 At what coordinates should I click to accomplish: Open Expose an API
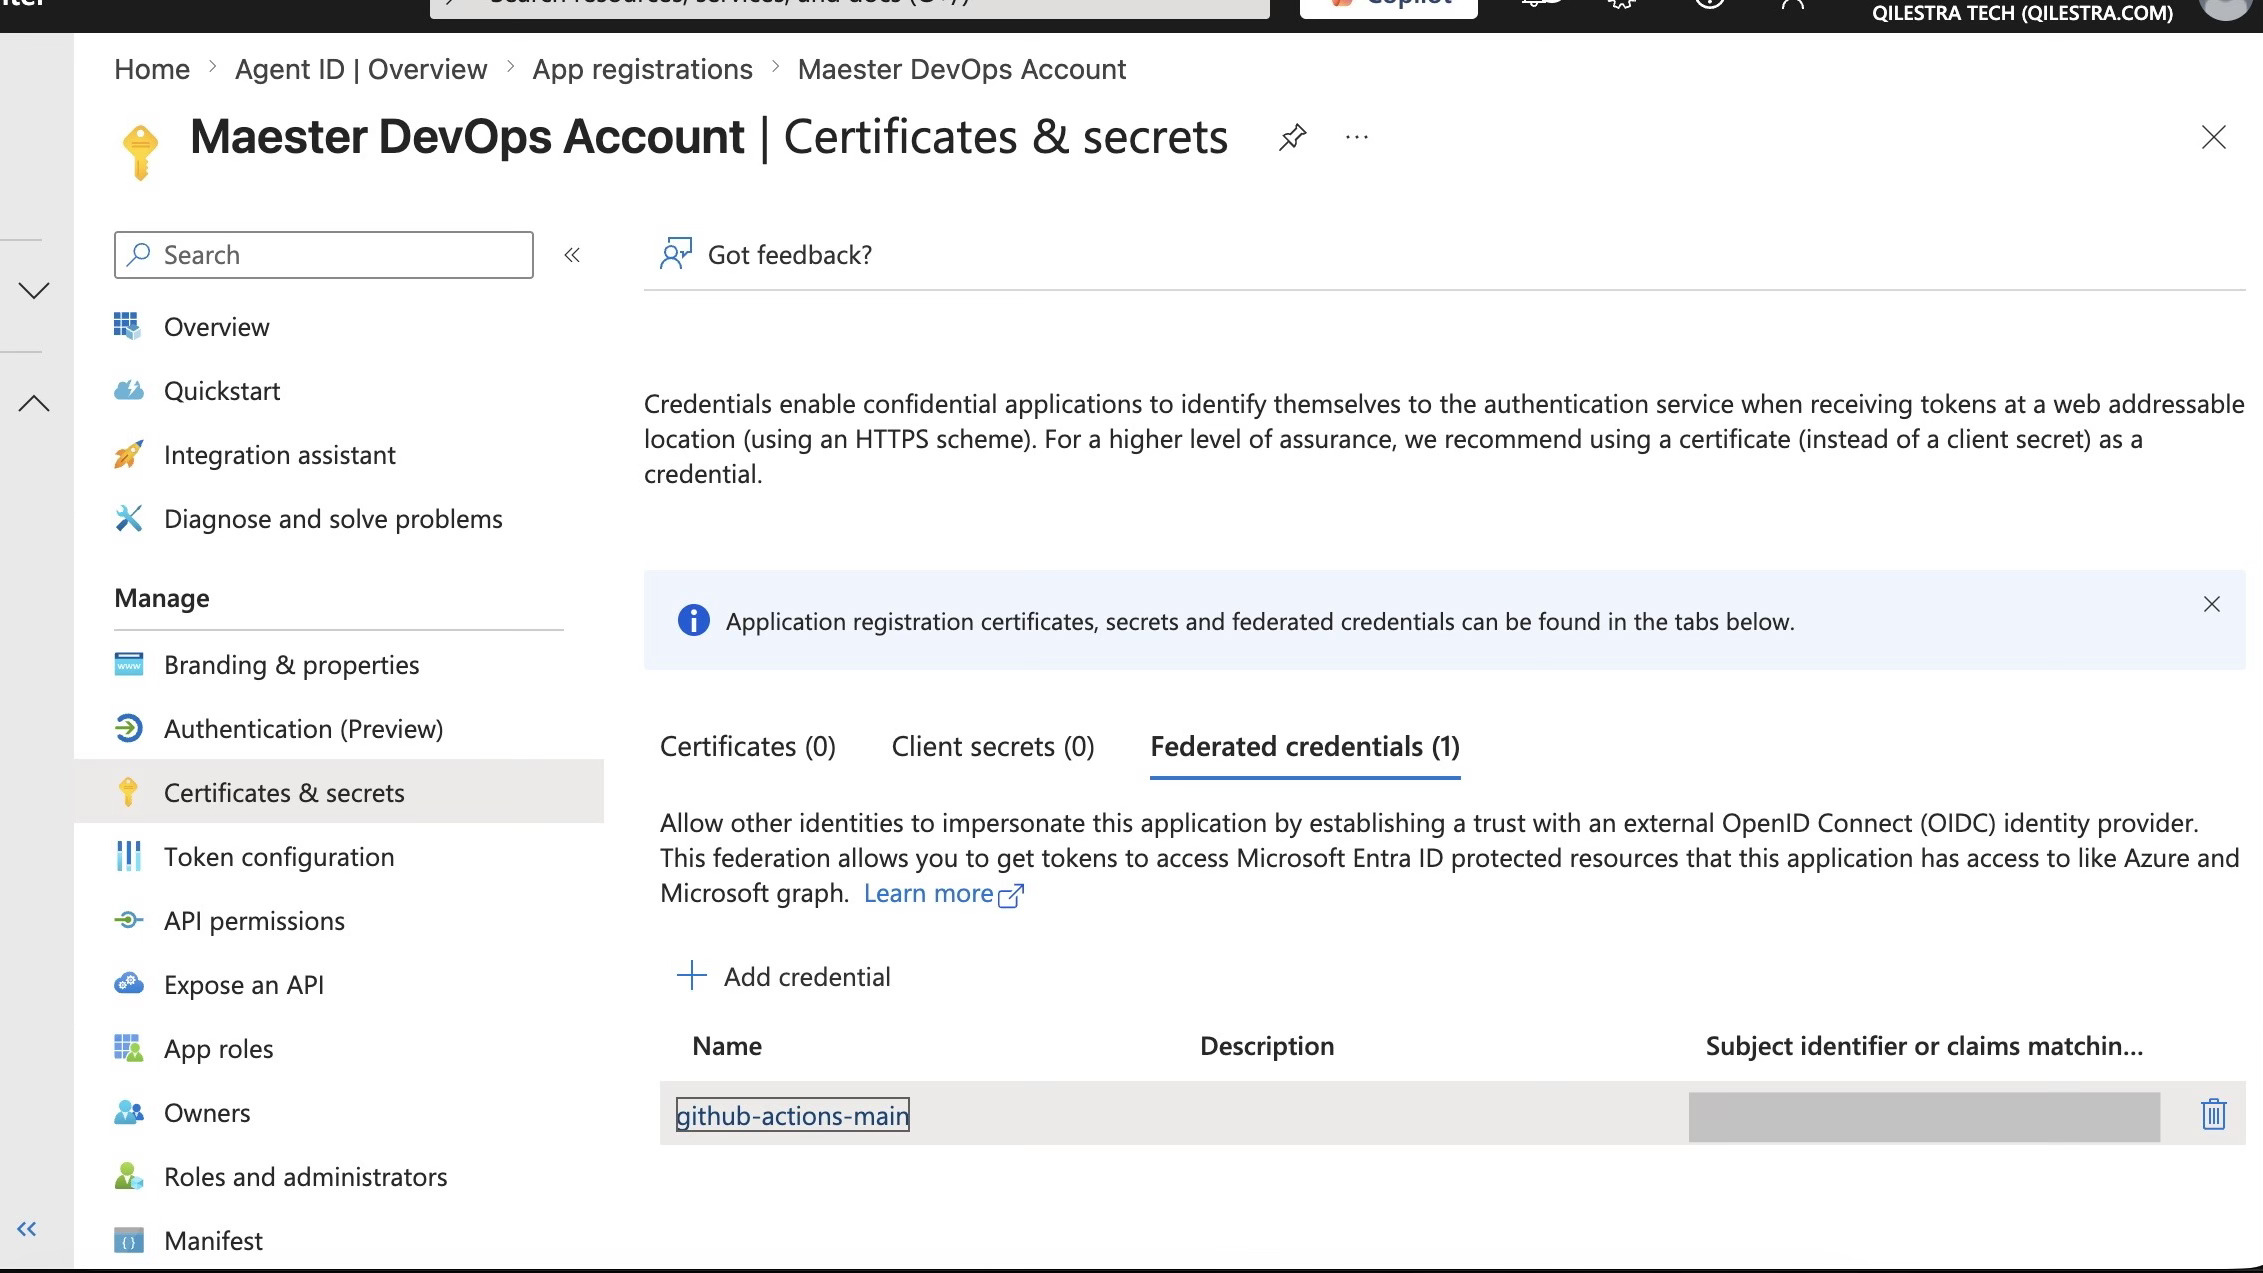(244, 985)
